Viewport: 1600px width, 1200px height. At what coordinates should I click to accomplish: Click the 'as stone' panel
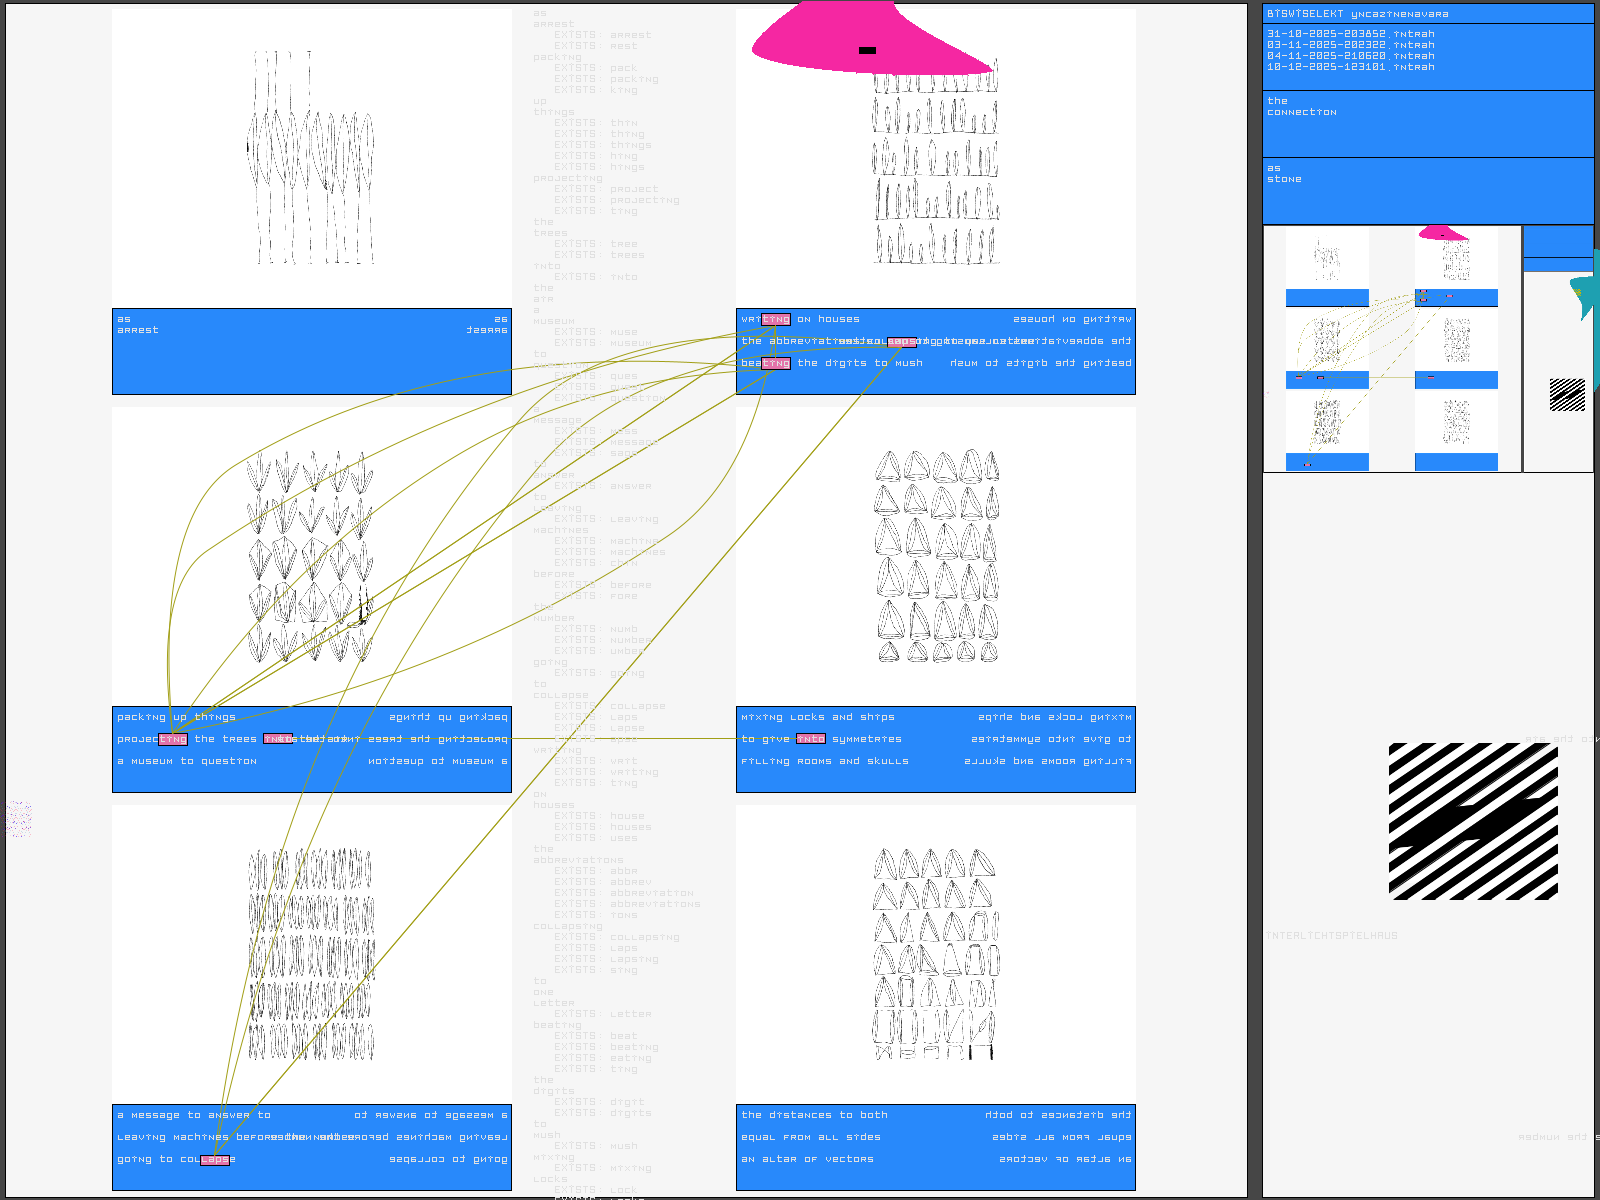pos(1427,190)
